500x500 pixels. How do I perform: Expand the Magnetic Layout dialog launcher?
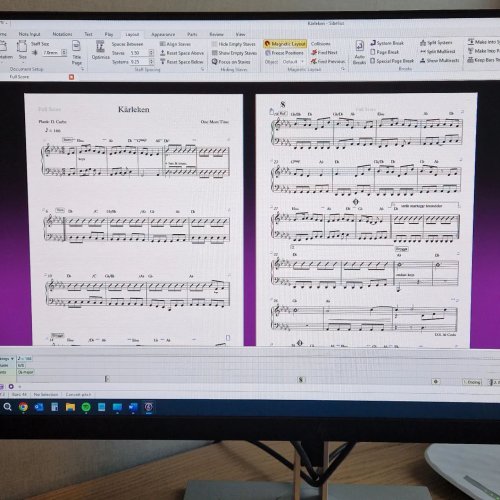click(343, 69)
